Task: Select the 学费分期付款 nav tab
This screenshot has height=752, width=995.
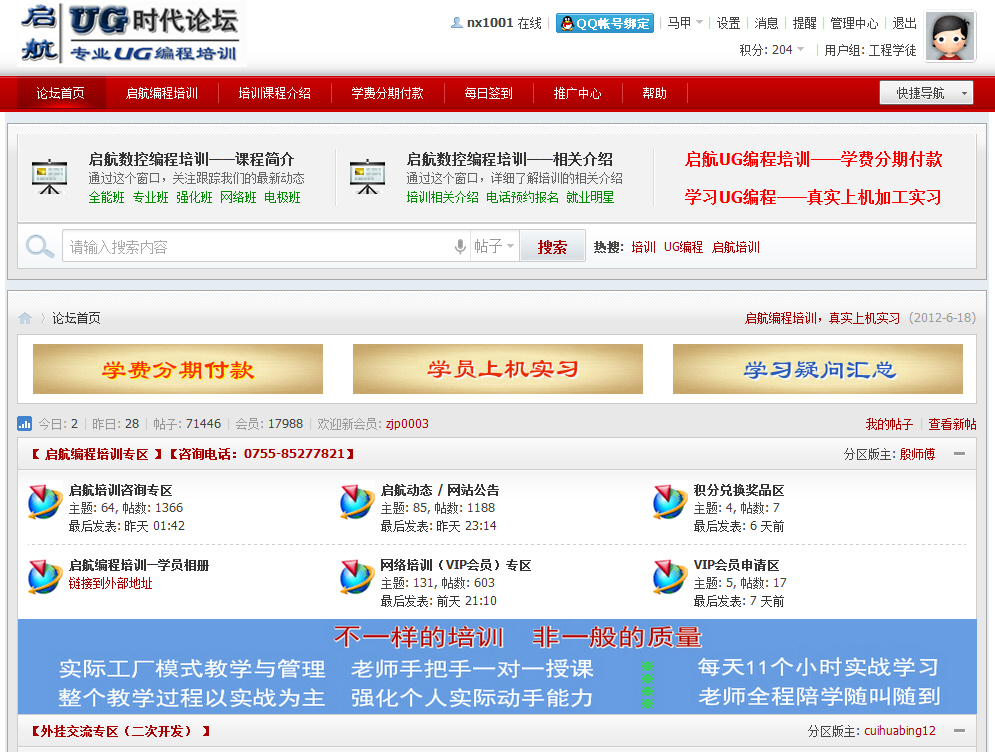Action: 388,93
